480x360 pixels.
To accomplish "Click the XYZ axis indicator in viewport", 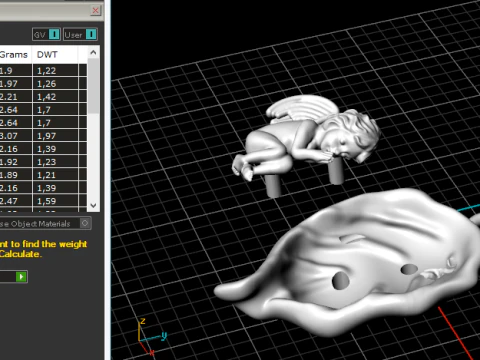I will tap(152, 337).
